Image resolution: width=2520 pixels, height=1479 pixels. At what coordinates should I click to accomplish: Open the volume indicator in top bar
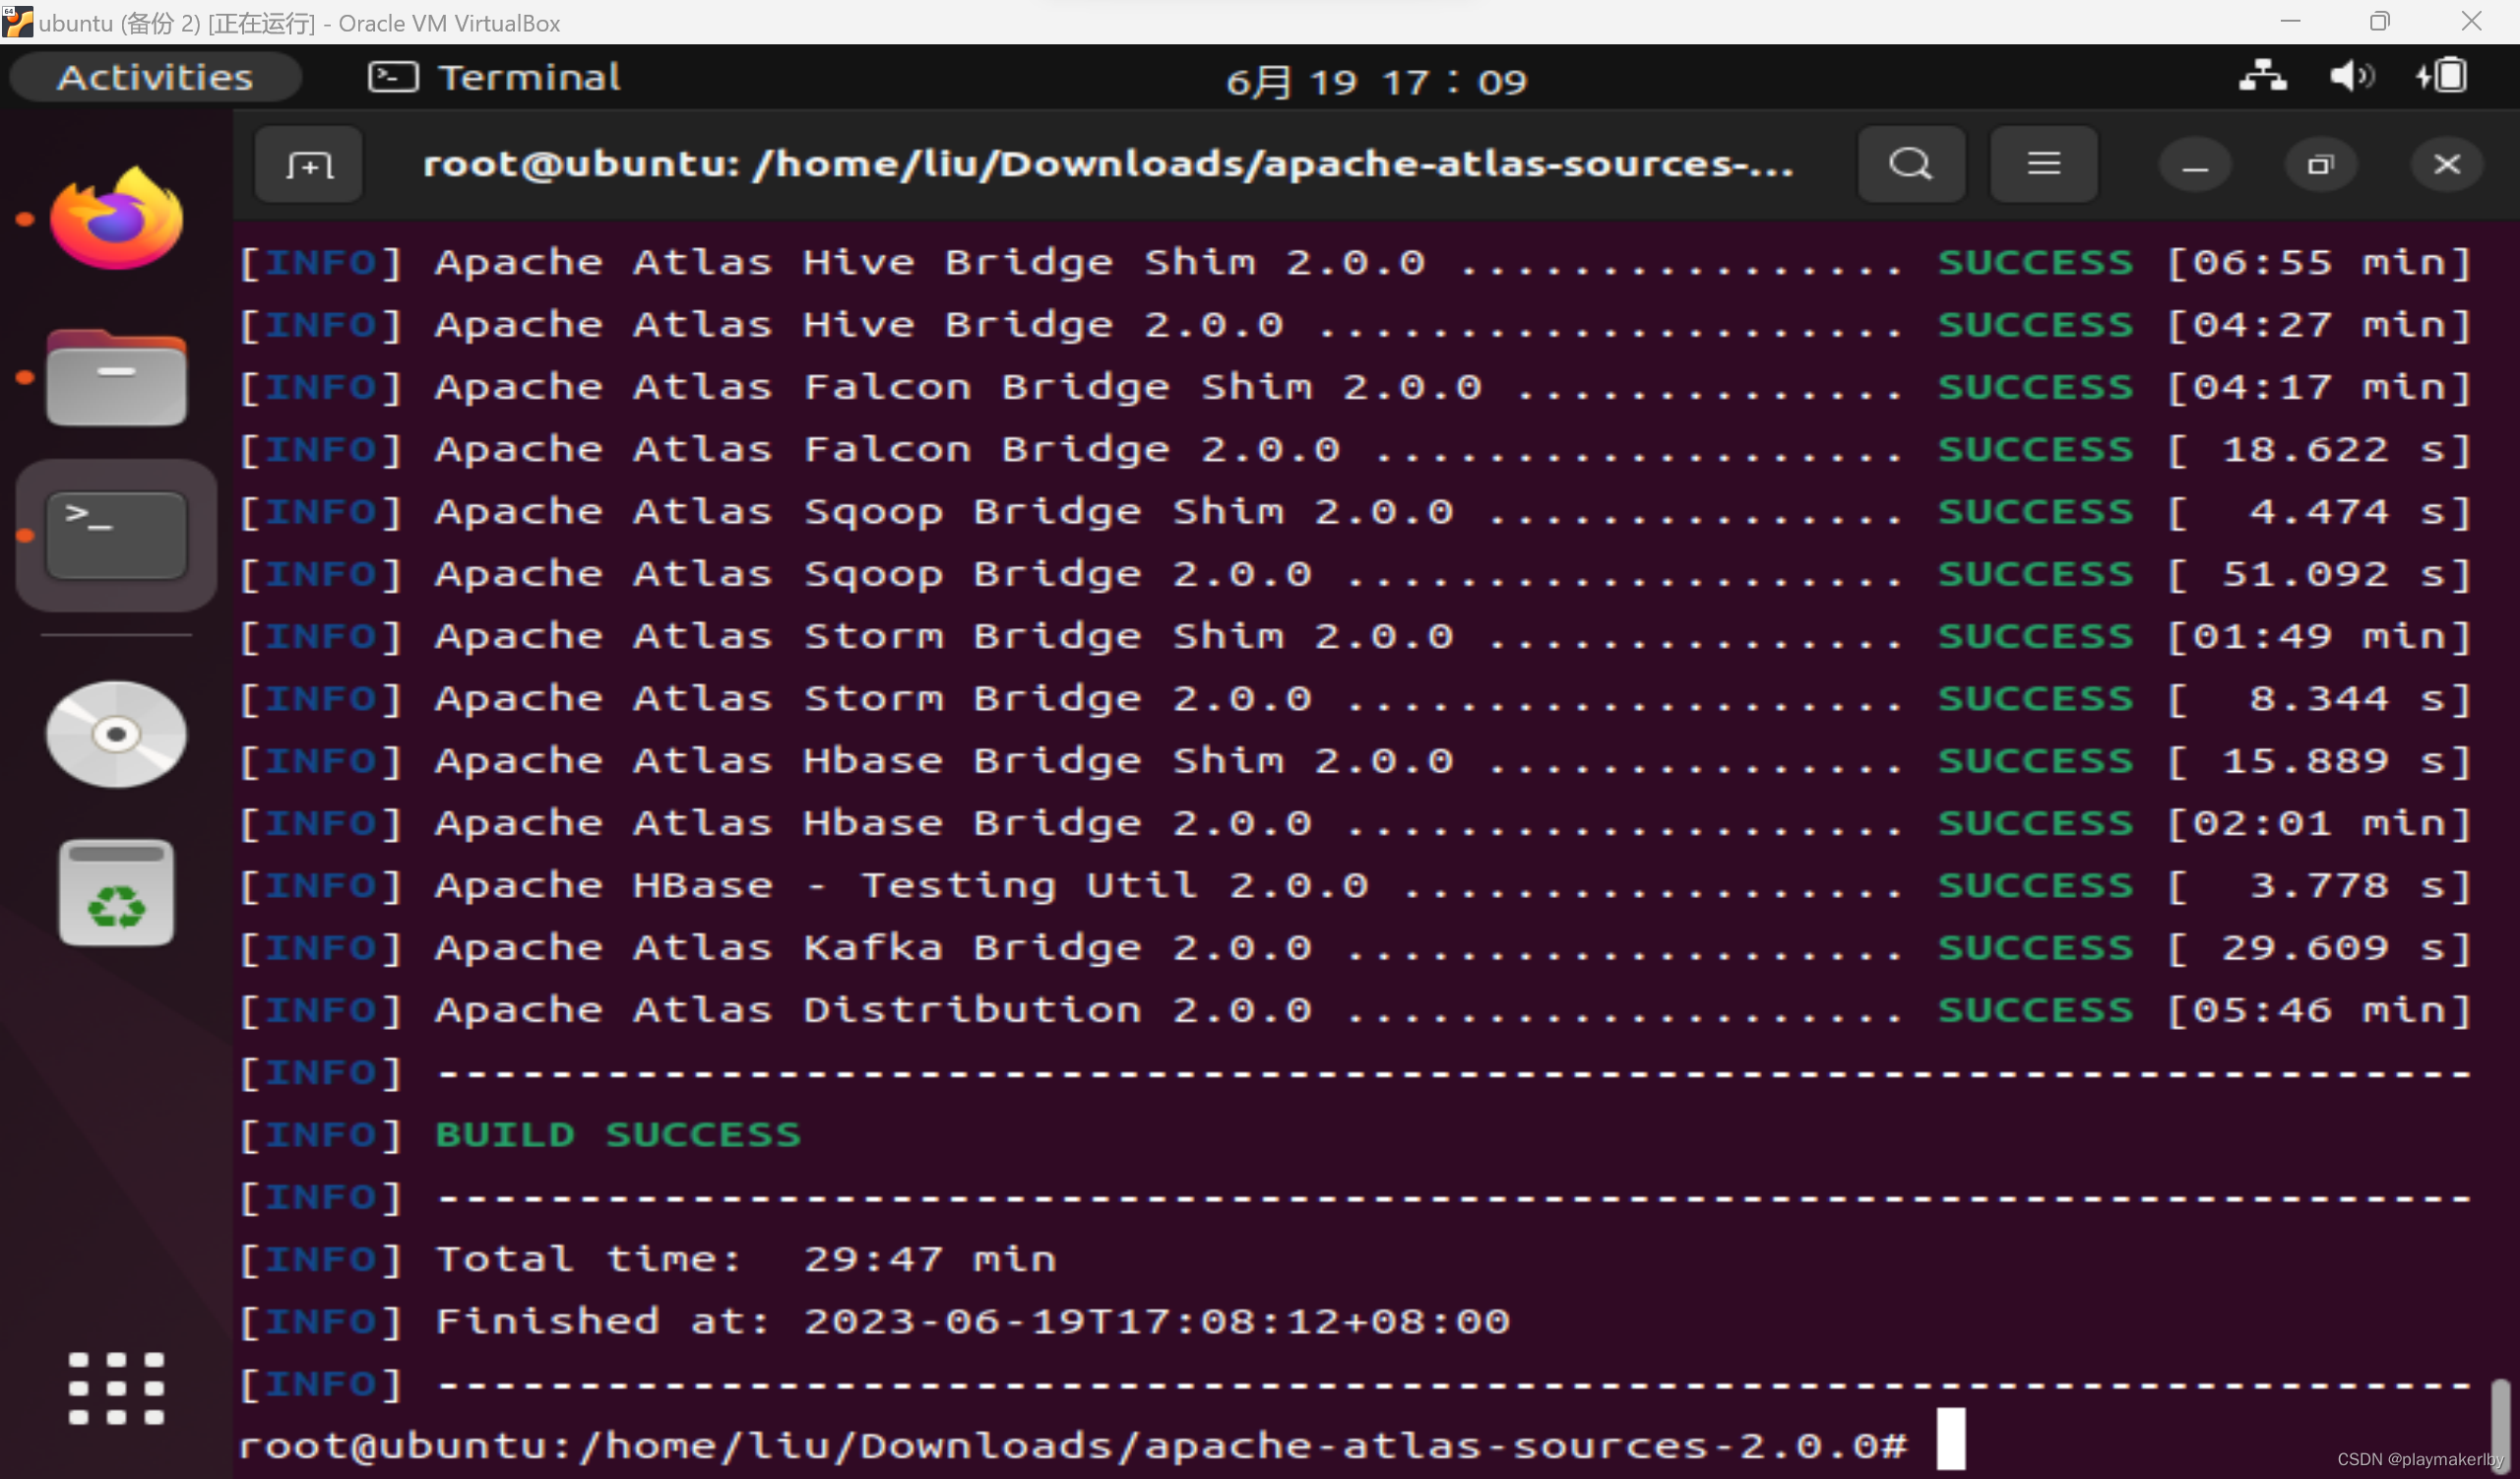pyautogui.click(x=2351, y=77)
